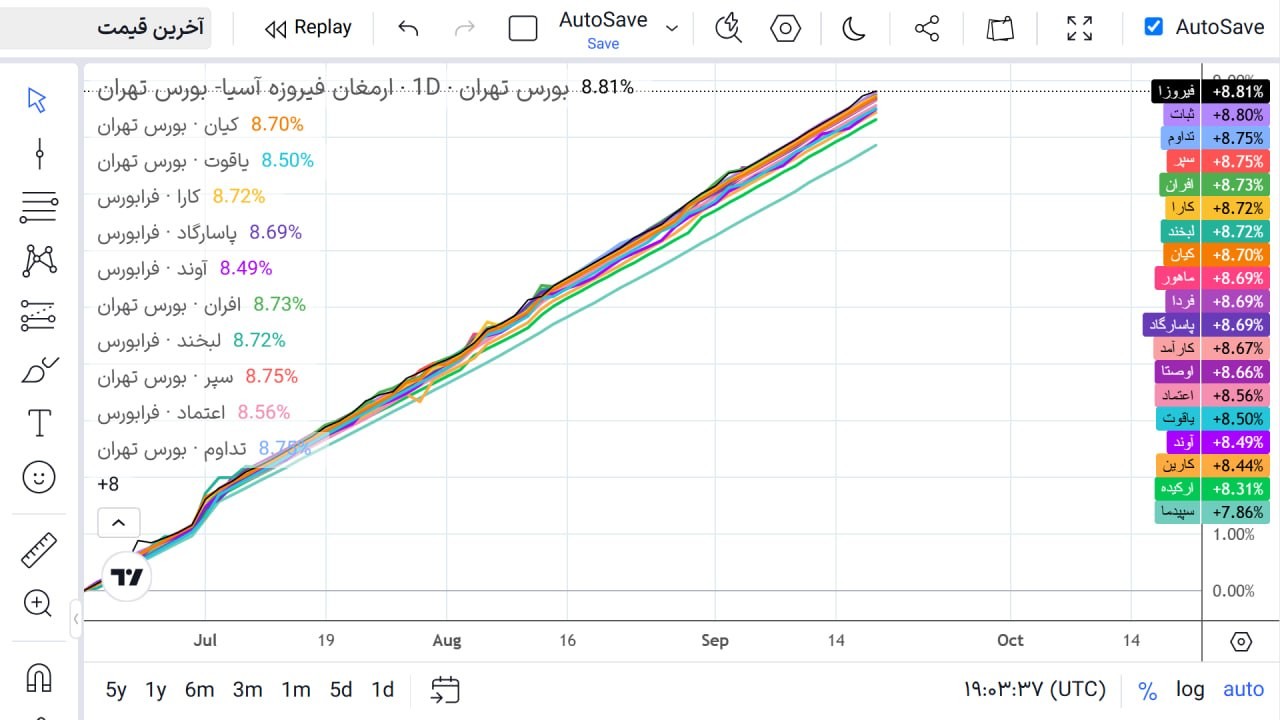Click the TradingView logo button
This screenshot has width=1280, height=720.
[x=127, y=576]
